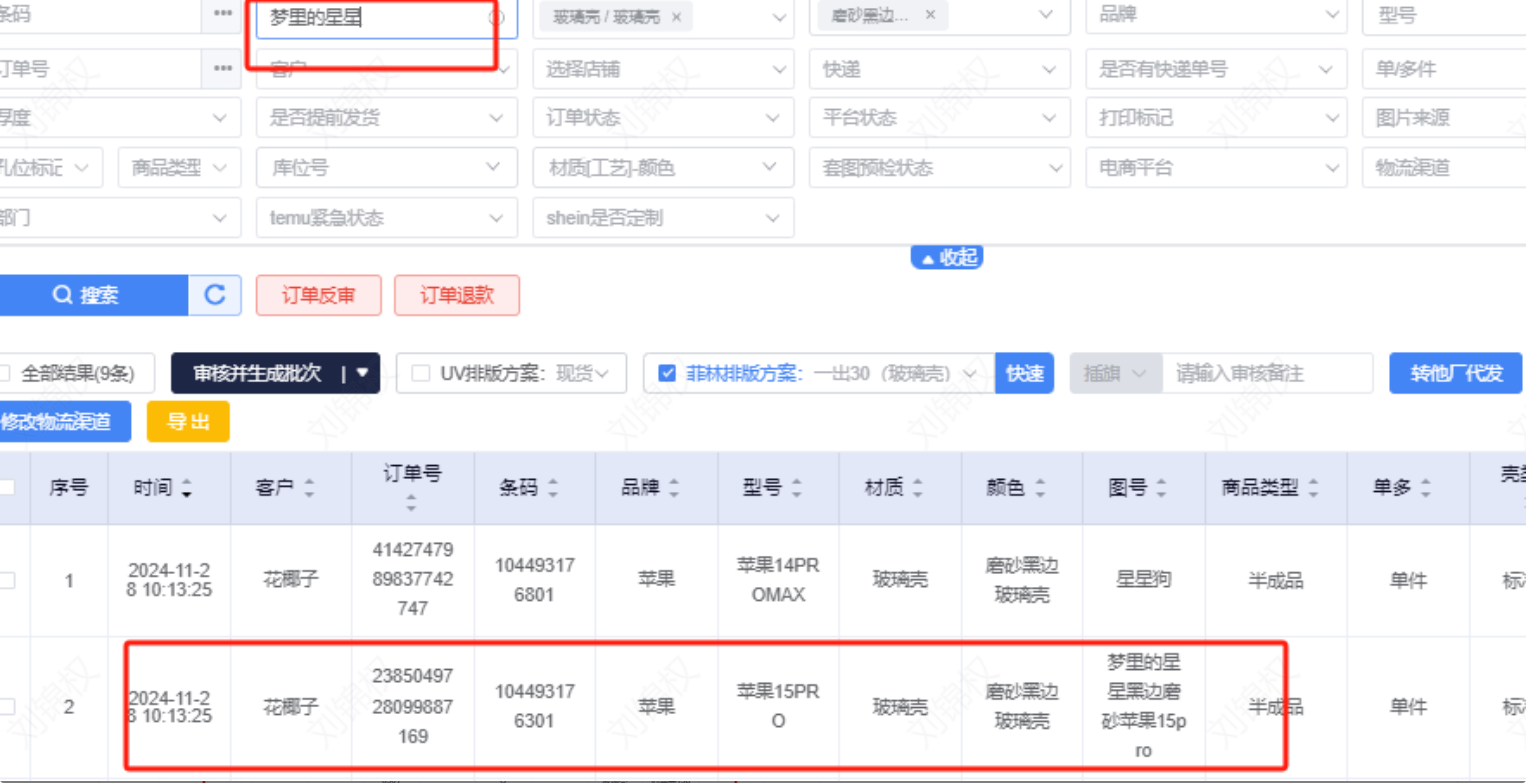Open the 套图预检状态 dropdown
1526x783 pixels.
click(939, 168)
